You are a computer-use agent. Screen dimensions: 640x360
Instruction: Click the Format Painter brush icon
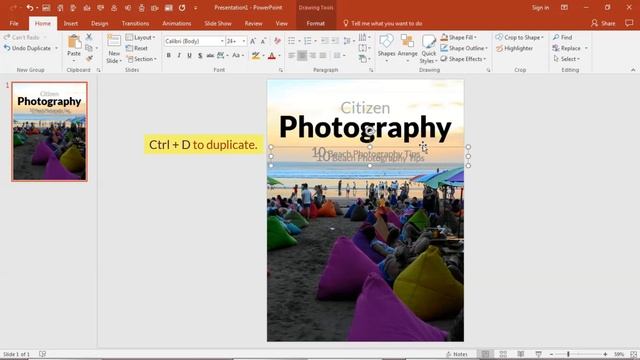pos(89,59)
